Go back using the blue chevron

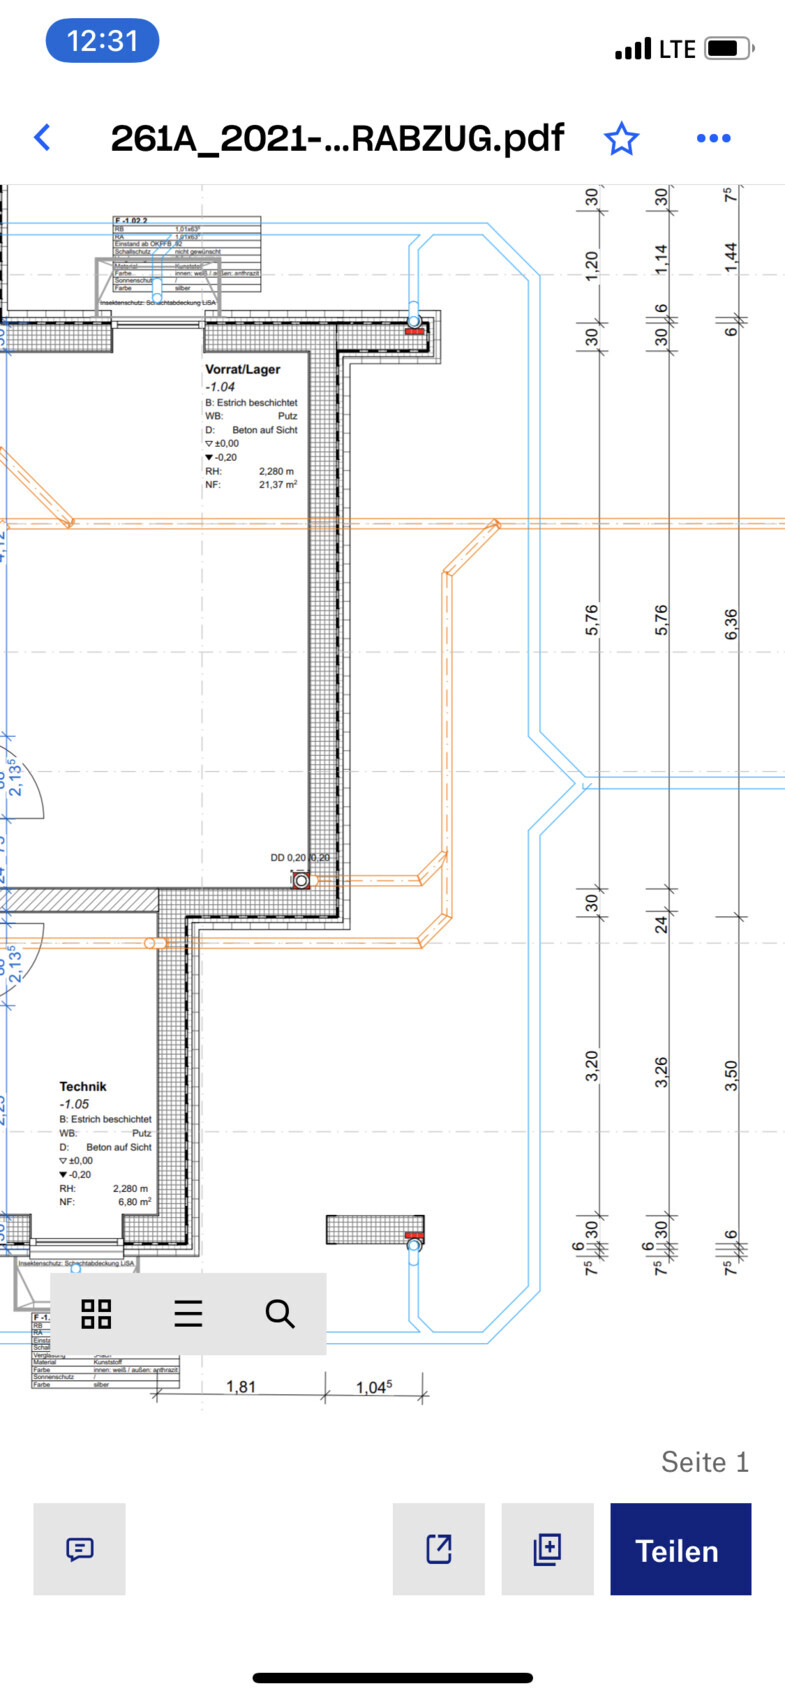pyautogui.click(x=42, y=138)
